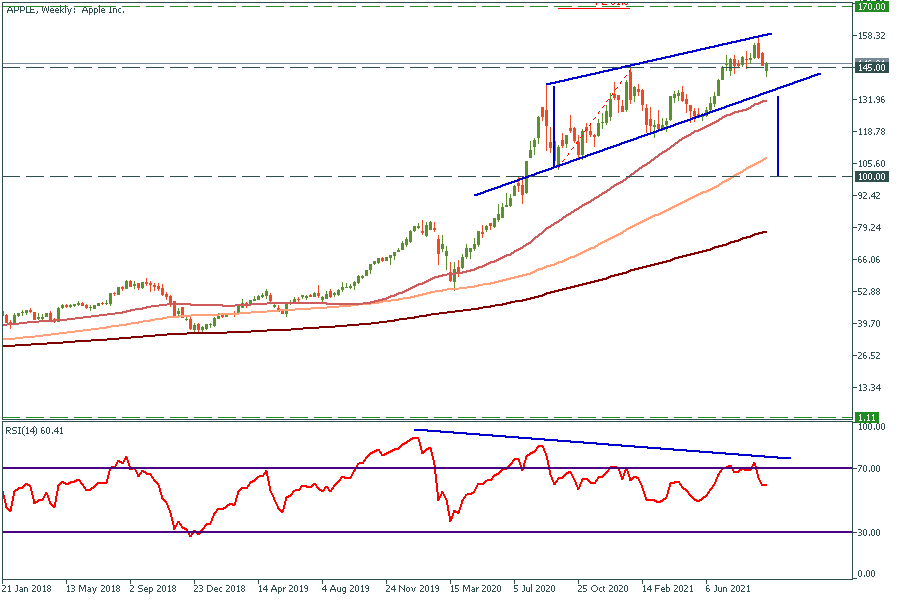
Task: Click the 21 Jan 2018 date label
Action: point(27,589)
